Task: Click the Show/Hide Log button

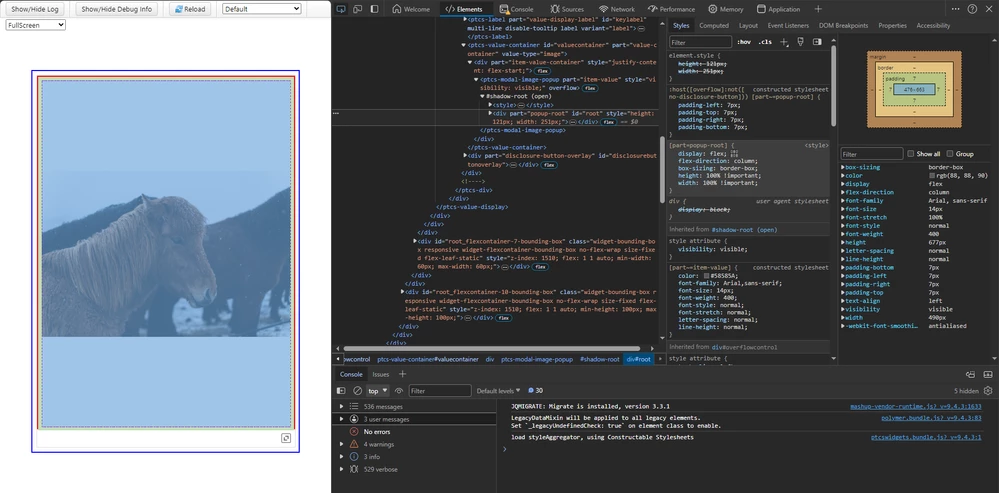Action: coord(35,9)
